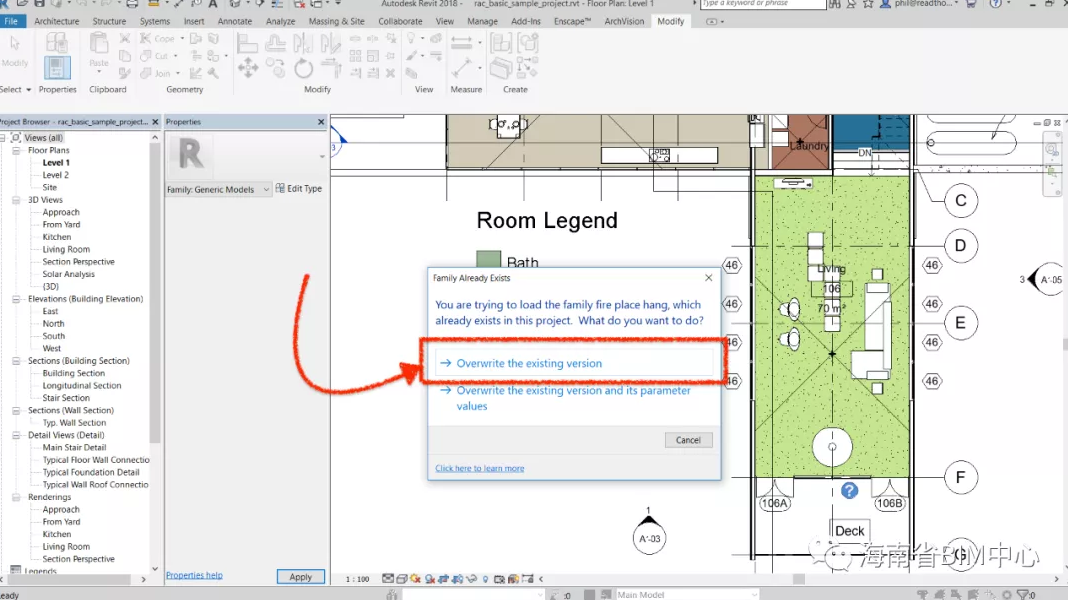This screenshot has height=600, width=1068.
Task: Choose Overwrite the existing version
Action: pyautogui.click(x=529, y=364)
